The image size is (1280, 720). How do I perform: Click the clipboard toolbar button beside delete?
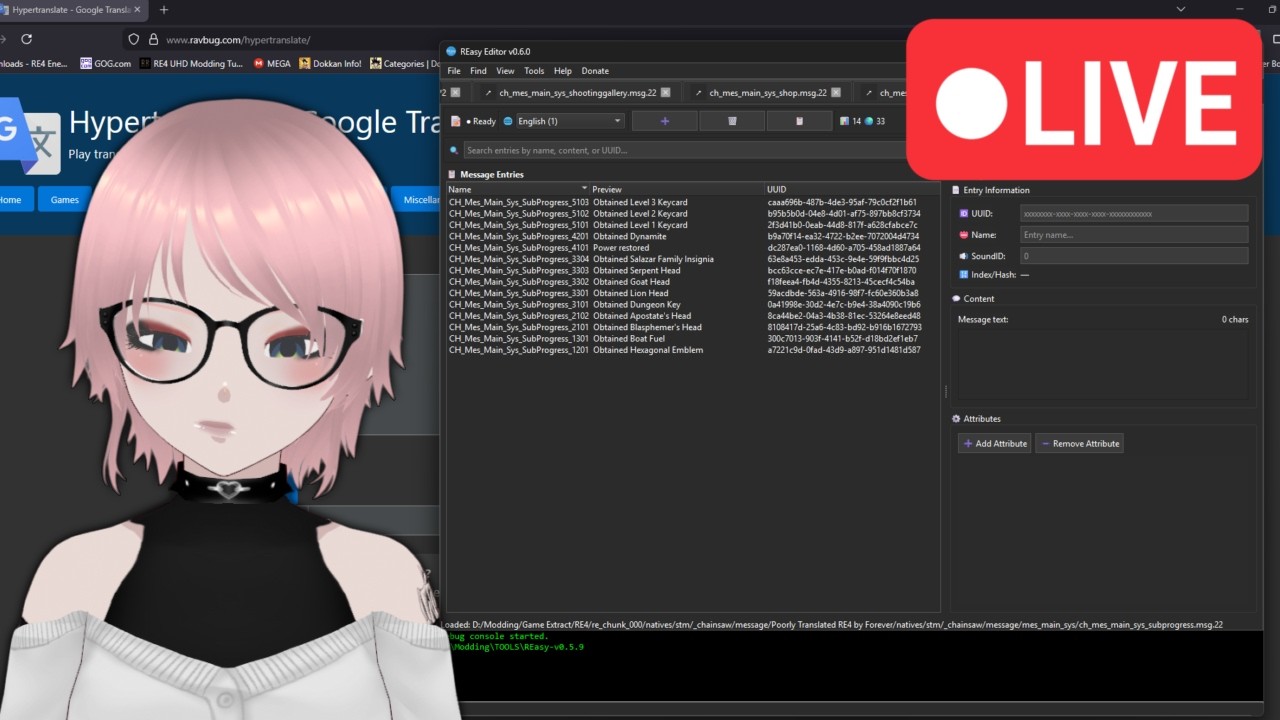pos(799,121)
